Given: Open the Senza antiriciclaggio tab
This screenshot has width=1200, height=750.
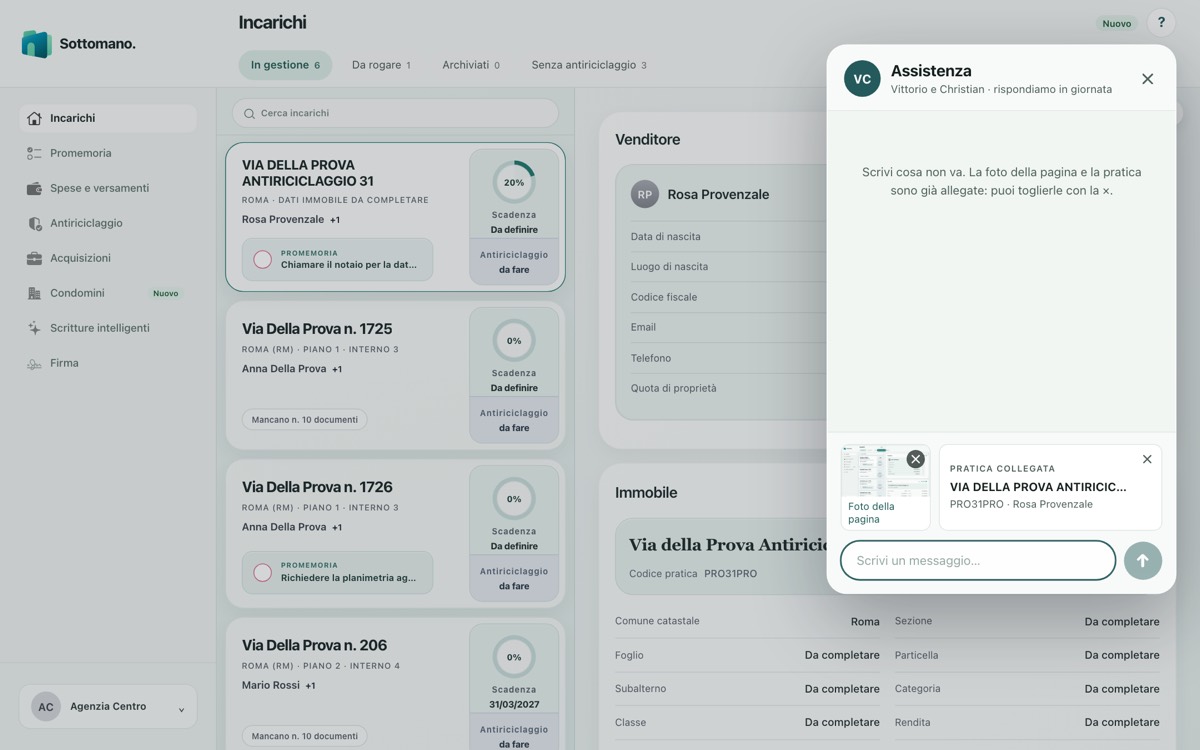Looking at the screenshot, I should pos(589,65).
